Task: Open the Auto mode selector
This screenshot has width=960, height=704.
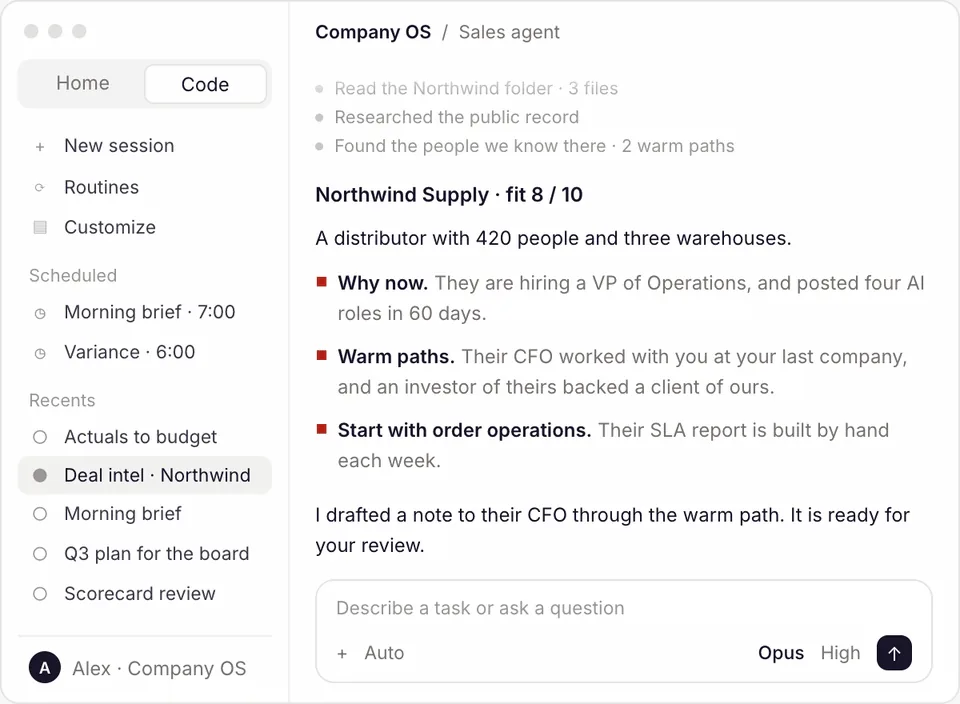Action: 384,653
